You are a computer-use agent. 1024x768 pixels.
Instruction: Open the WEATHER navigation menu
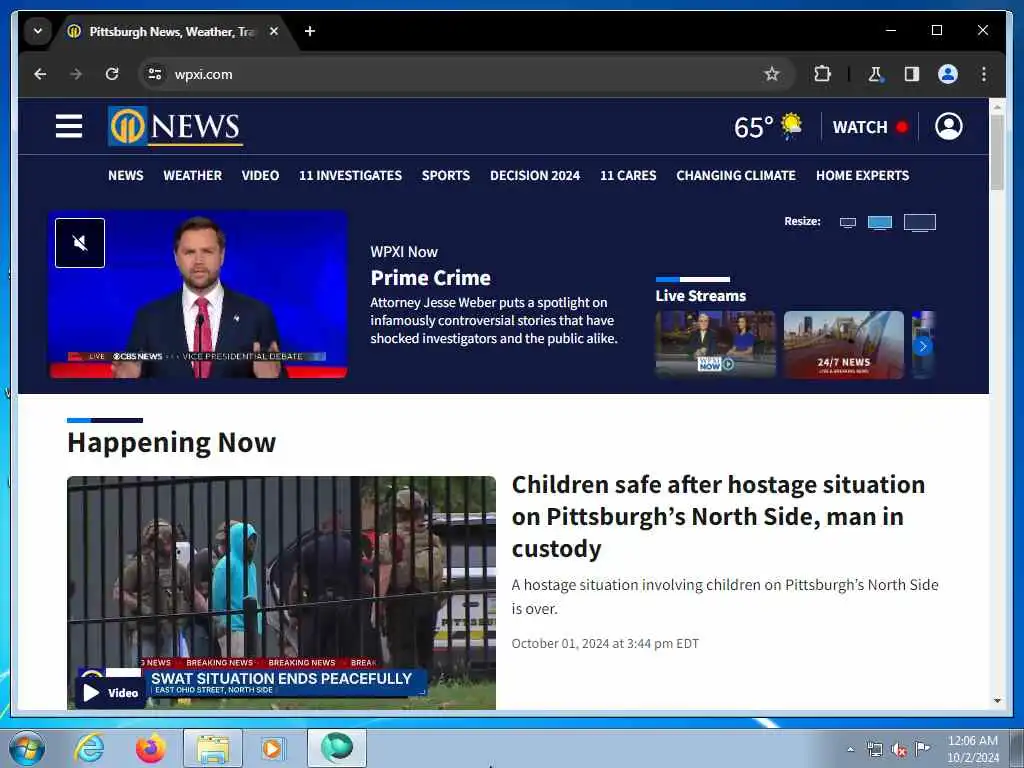[x=193, y=176]
